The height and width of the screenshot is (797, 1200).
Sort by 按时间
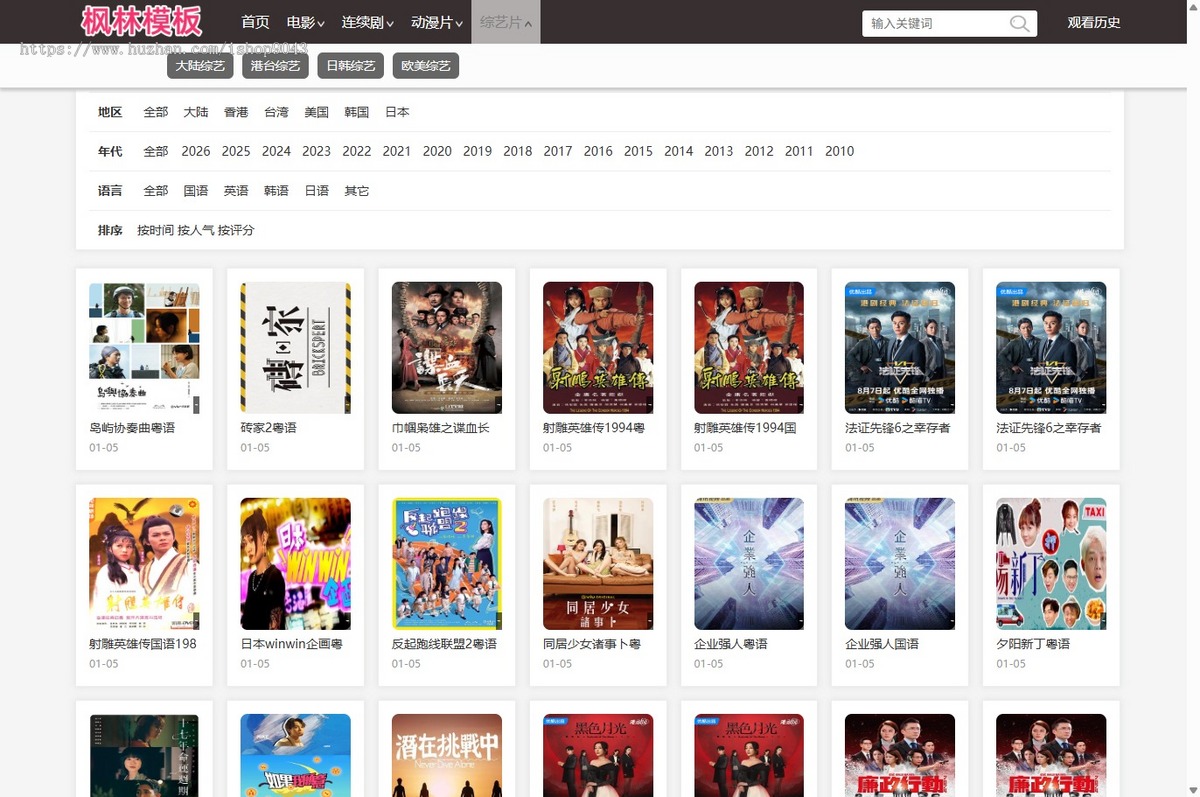(155, 230)
